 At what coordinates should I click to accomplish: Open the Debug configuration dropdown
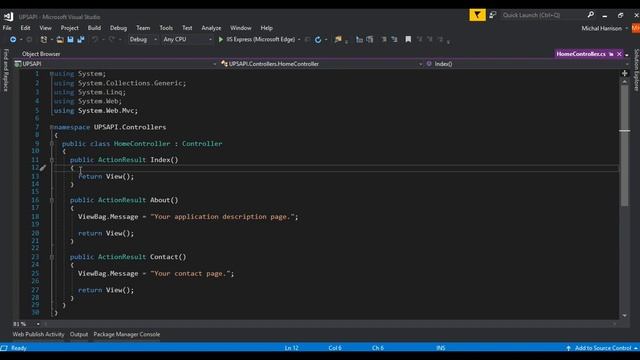tap(143, 40)
